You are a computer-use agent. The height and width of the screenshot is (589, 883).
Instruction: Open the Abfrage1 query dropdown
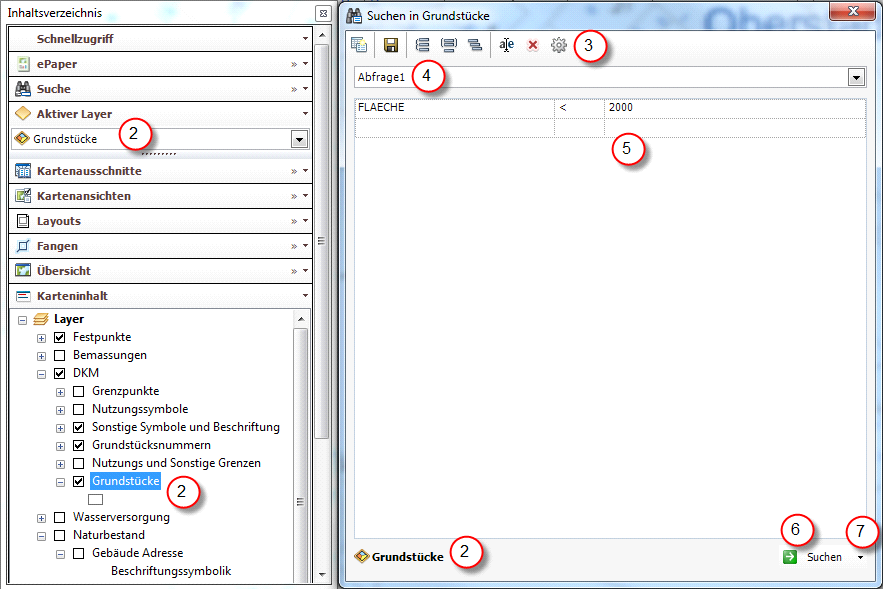pyautogui.click(x=856, y=77)
